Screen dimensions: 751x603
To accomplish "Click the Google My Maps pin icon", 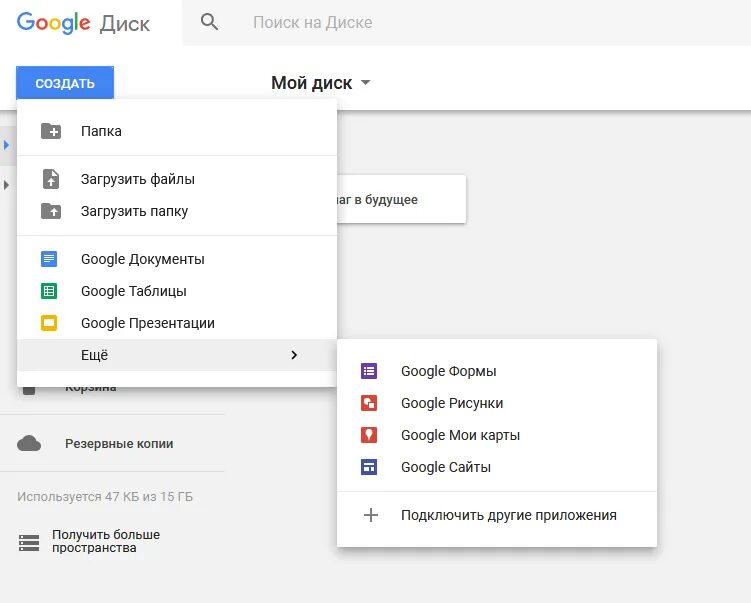I will pos(369,435).
